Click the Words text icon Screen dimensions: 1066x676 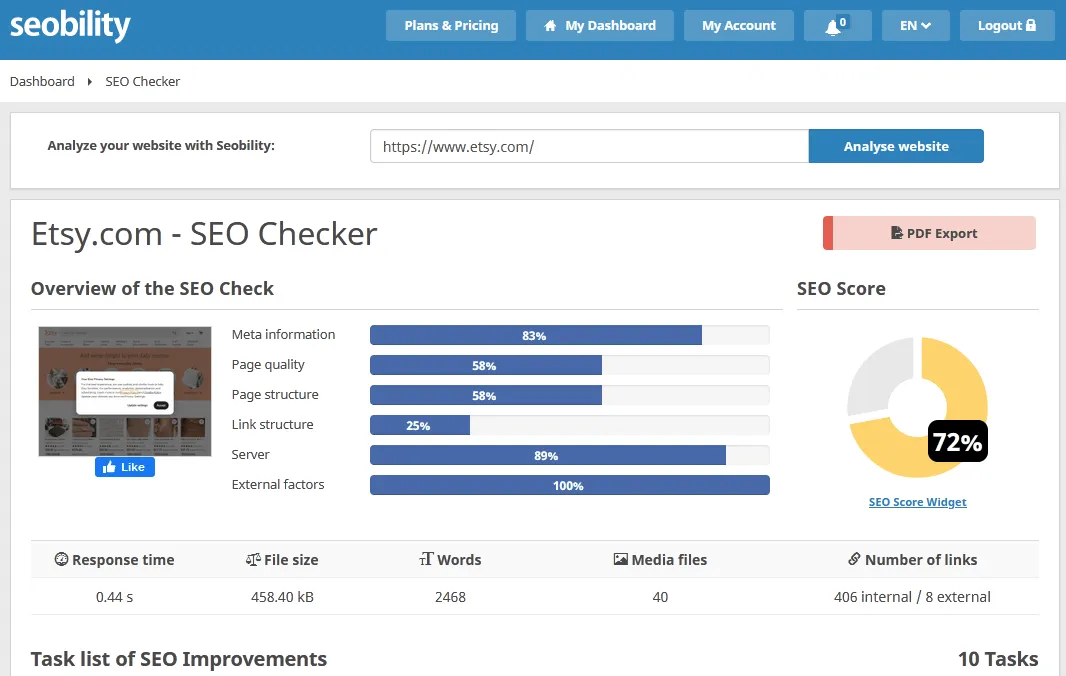(426, 560)
